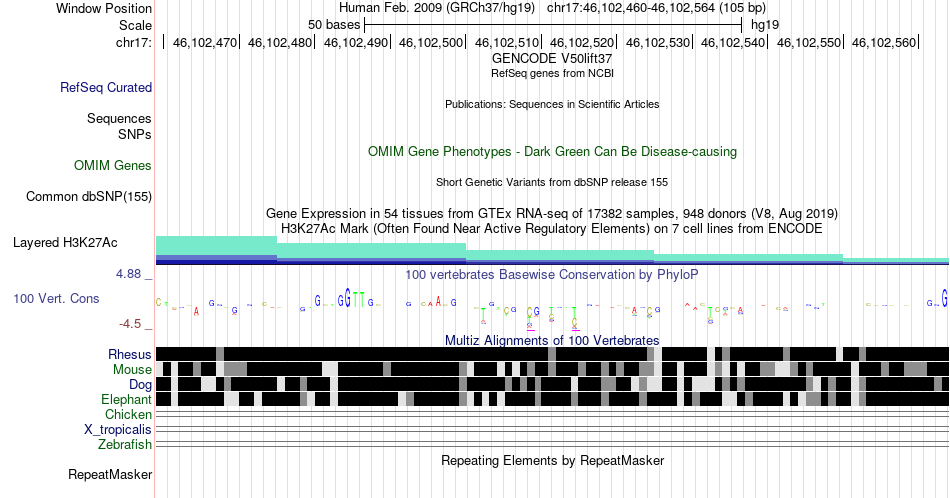Click the Chicken alignment row label
The image size is (950, 498).
click(x=128, y=414)
